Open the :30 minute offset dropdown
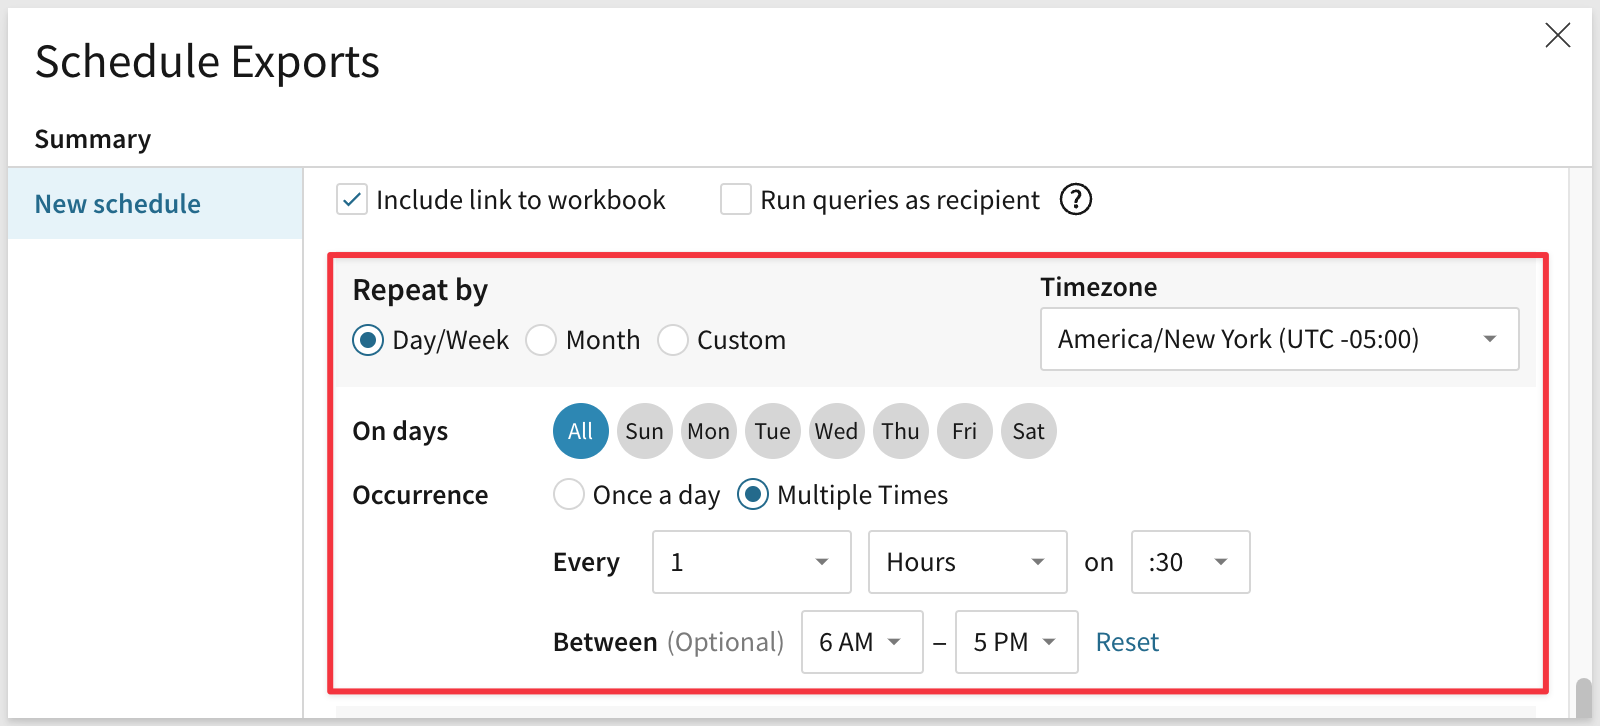 point(1190,562)
